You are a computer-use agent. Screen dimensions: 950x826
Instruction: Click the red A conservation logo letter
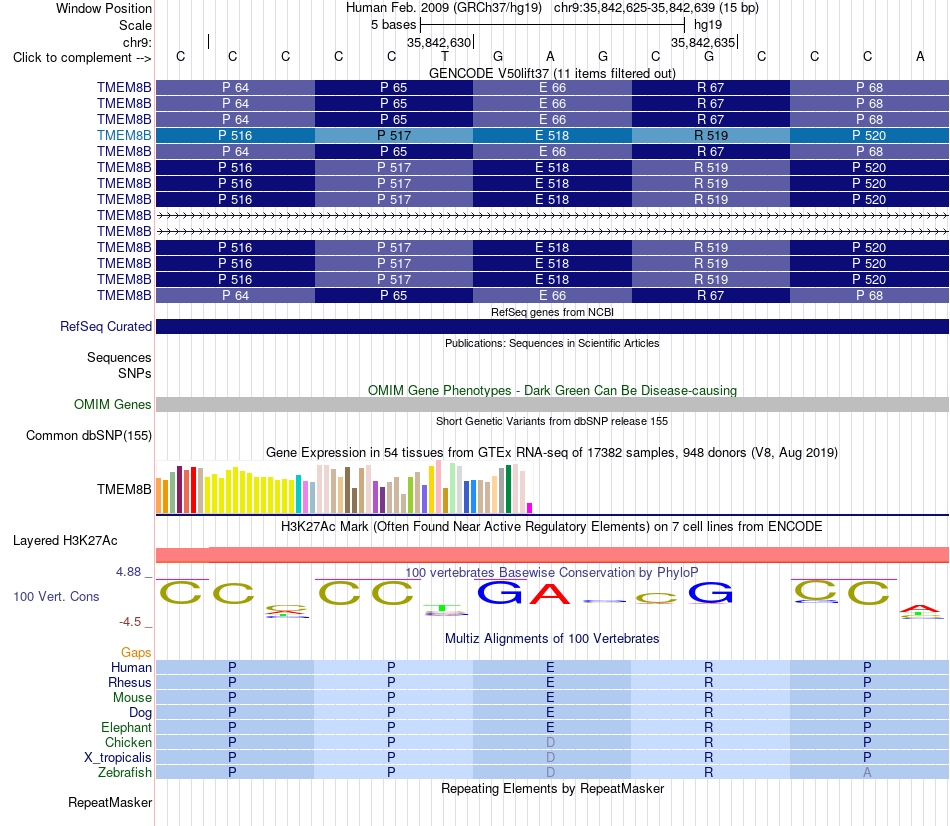point(550,594)
